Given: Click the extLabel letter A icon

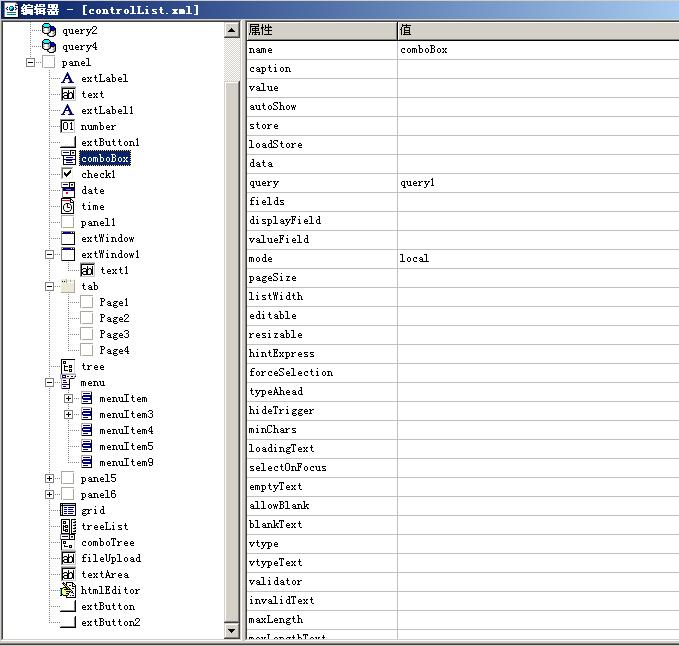Looking at the screenshot, I should pyautogui.click(x=68, y=78).
